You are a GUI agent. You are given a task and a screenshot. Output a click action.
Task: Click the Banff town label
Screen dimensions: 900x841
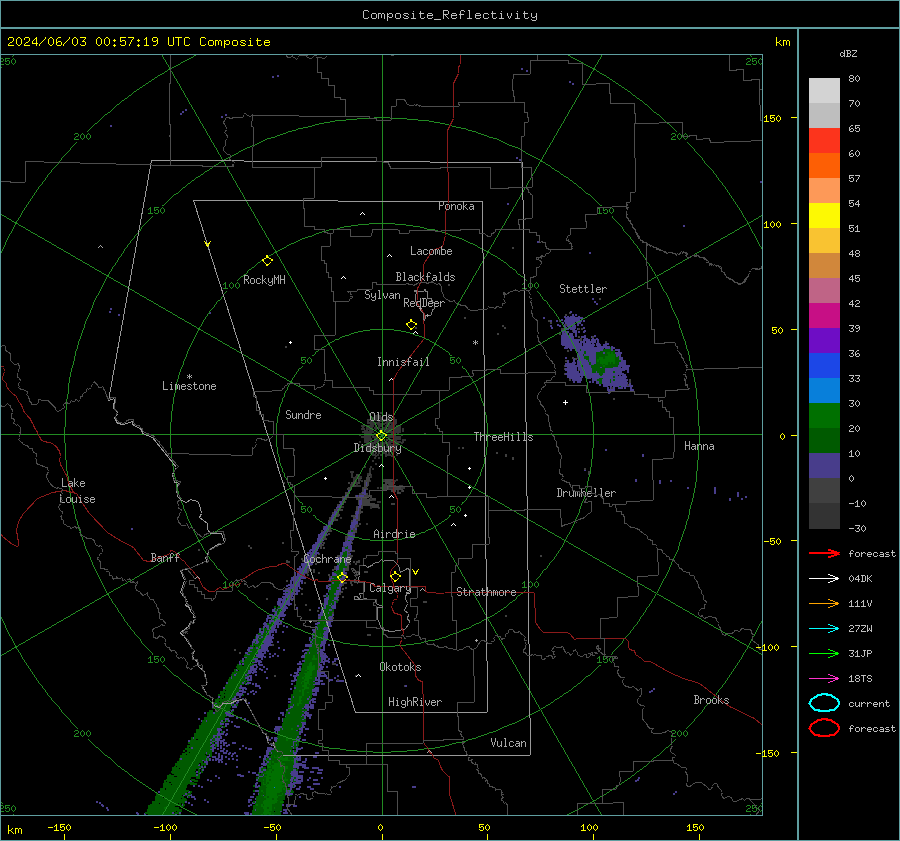point(165,557)
